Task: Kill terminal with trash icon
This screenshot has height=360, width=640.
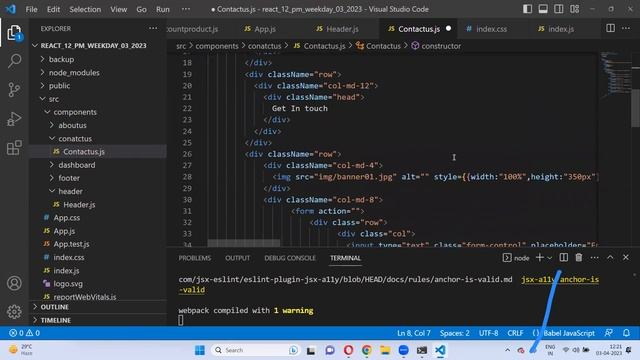Action: click(579, 258)
